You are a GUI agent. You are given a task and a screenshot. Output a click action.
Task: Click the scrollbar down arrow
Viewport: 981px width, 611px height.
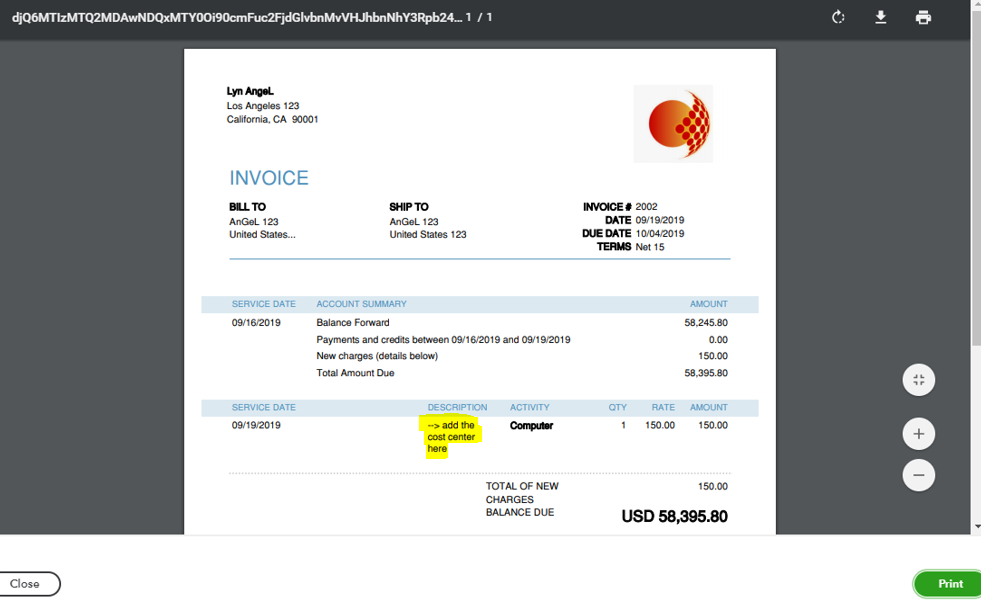tap(977, 527)
